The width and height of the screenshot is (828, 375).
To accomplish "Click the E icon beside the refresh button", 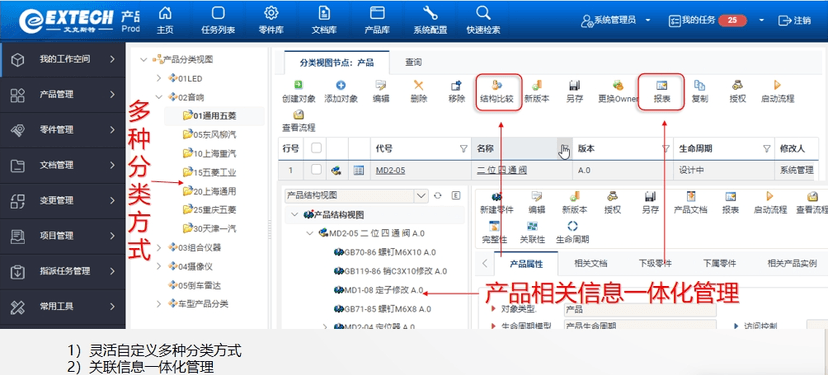I will (456, 195).
